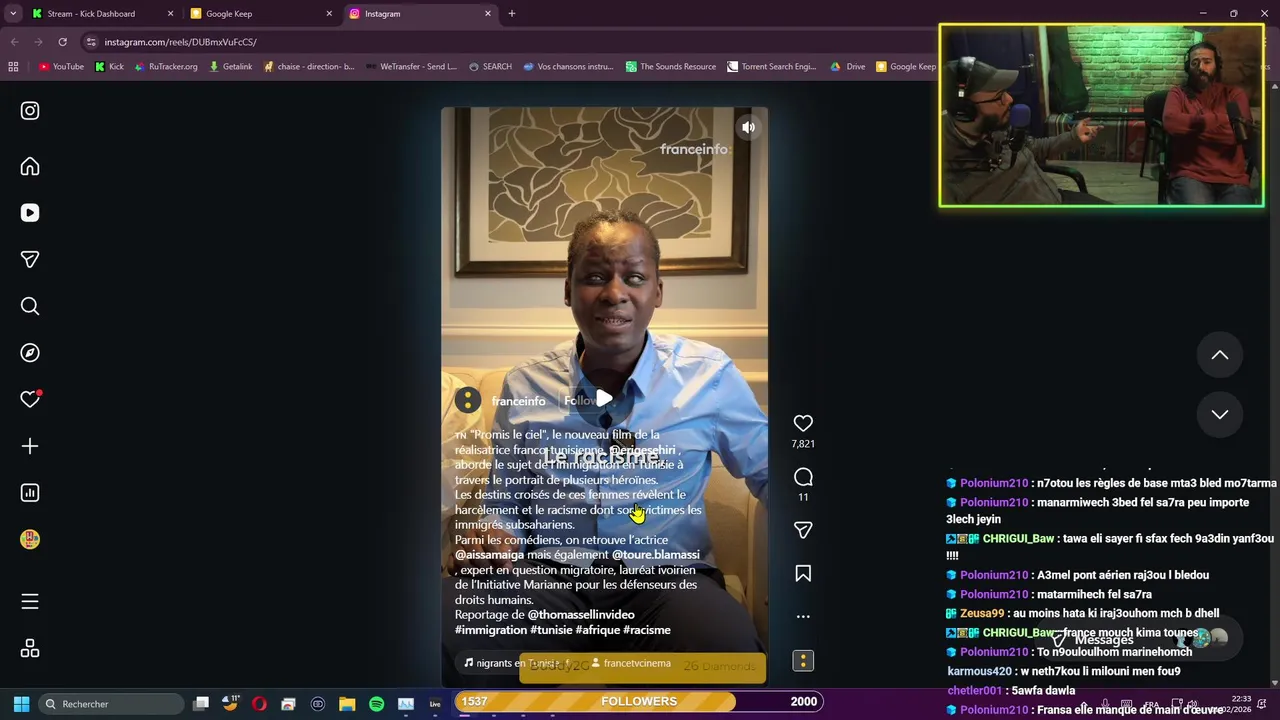
Task: Go to next reel down chevron
Action: [1220, 414]
